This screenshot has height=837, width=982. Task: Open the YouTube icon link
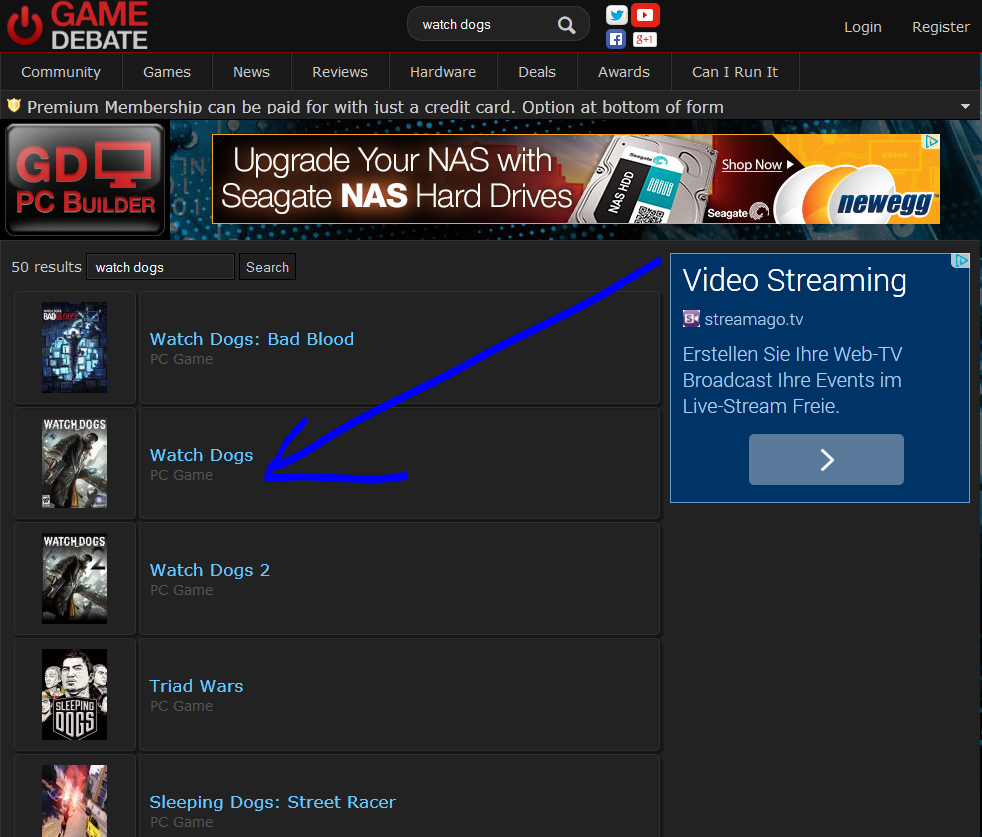pyautogui.click(x=644, y=14)
